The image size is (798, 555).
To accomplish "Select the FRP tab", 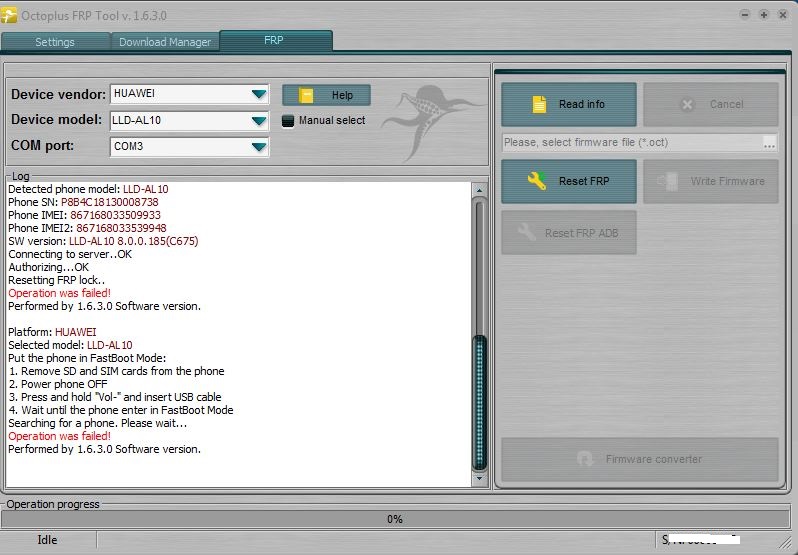I will pyautogui.click(x=276, y=41).
